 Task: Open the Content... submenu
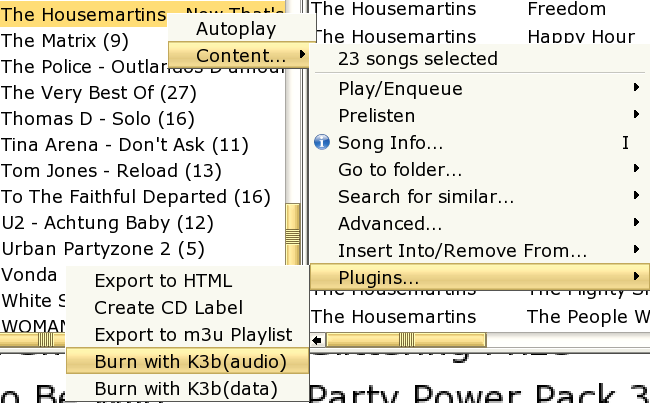click(x=240, y=56)
